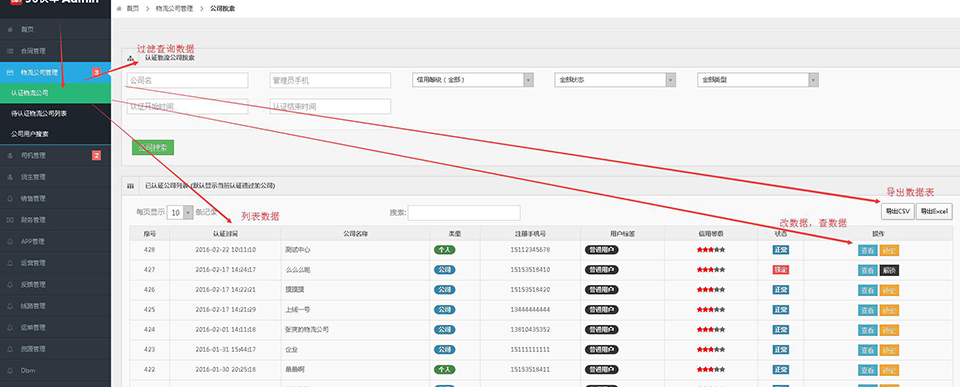Viewport: 960px width, 387px height.
Task: Click the black 解锁 button in row 427
Action: point(889,270)
